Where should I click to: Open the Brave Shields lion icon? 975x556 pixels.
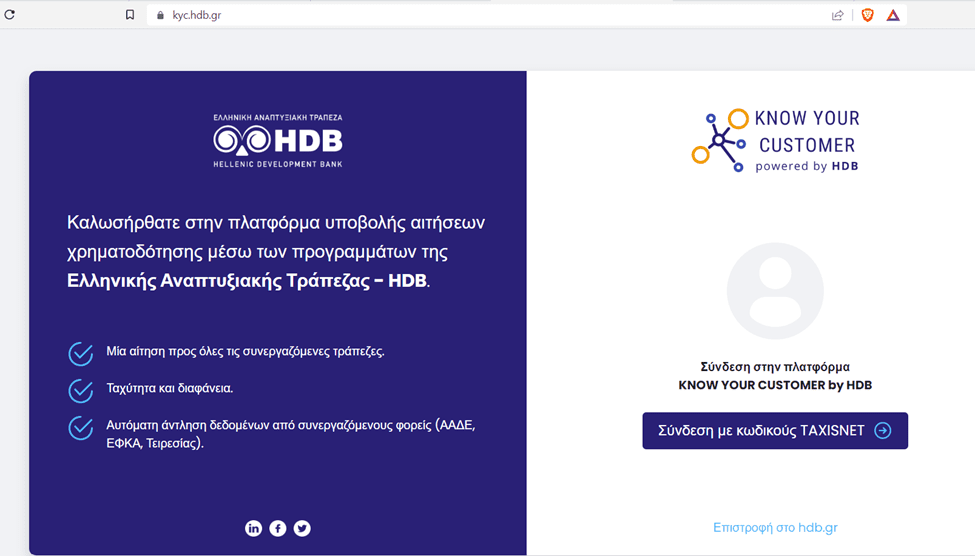(x=867, y=15)
